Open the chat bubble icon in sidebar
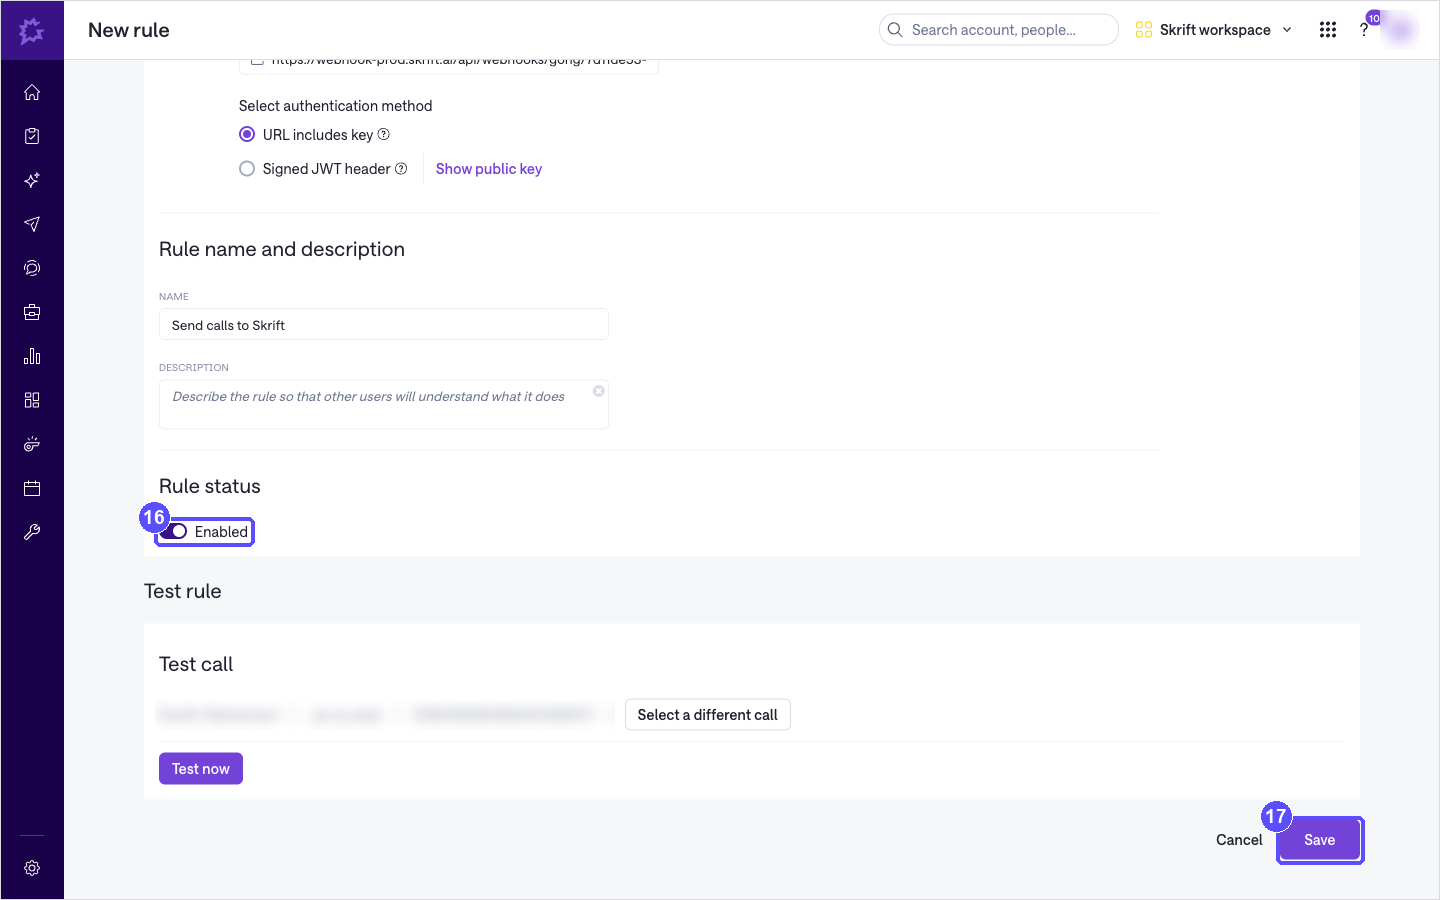 coord(32,268)
